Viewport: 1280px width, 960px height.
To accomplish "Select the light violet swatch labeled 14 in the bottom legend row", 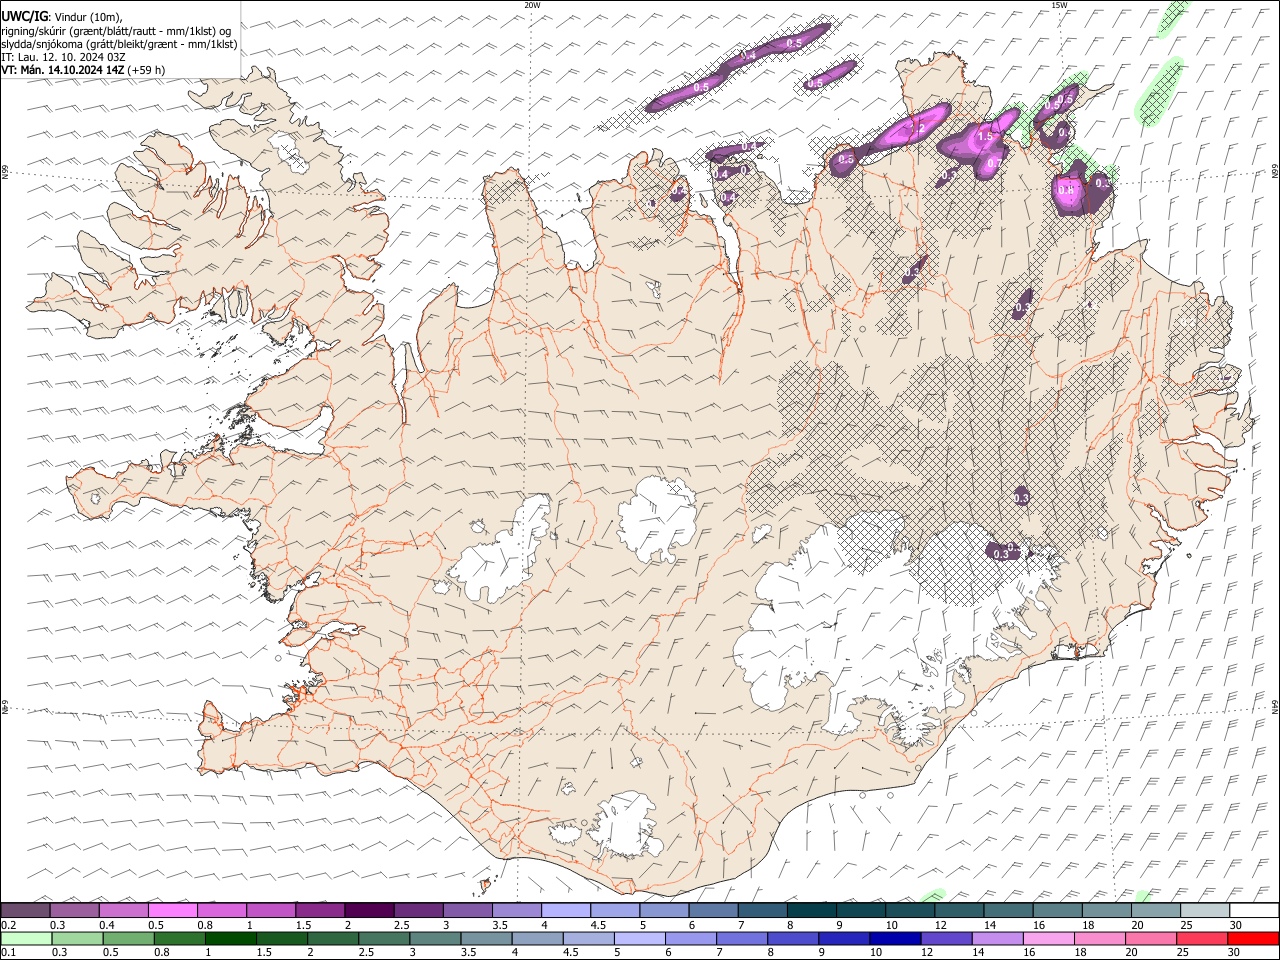I will tap(997, 938).
